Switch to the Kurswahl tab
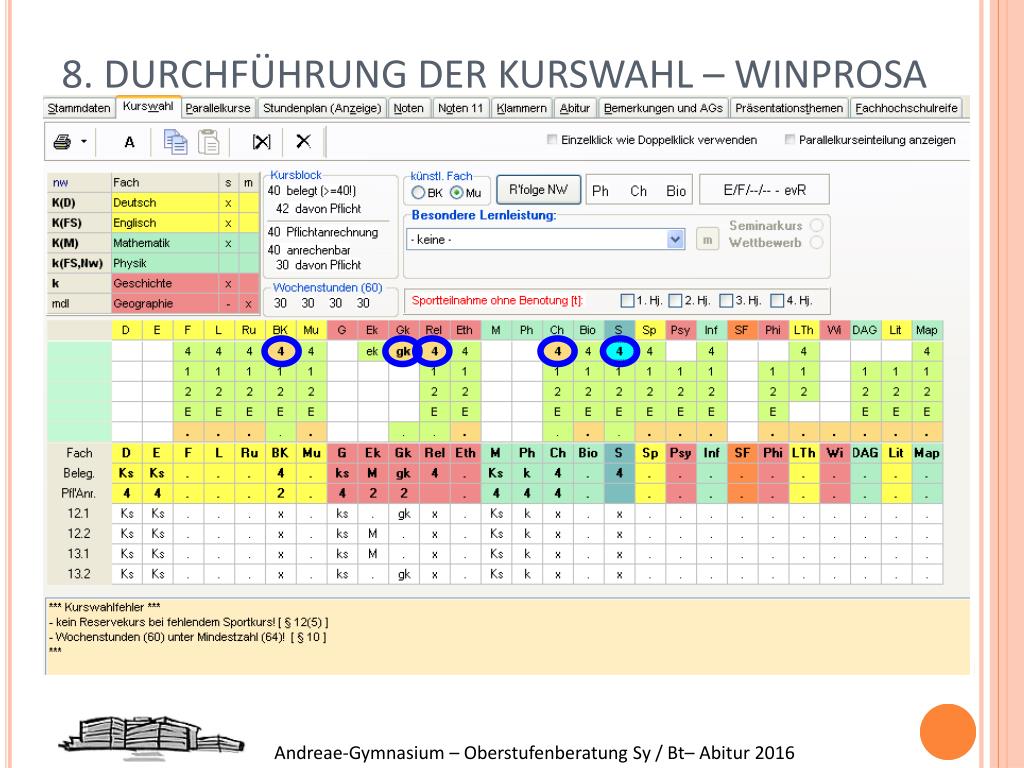The image size is (1024, 768). (x=148, y=106)
